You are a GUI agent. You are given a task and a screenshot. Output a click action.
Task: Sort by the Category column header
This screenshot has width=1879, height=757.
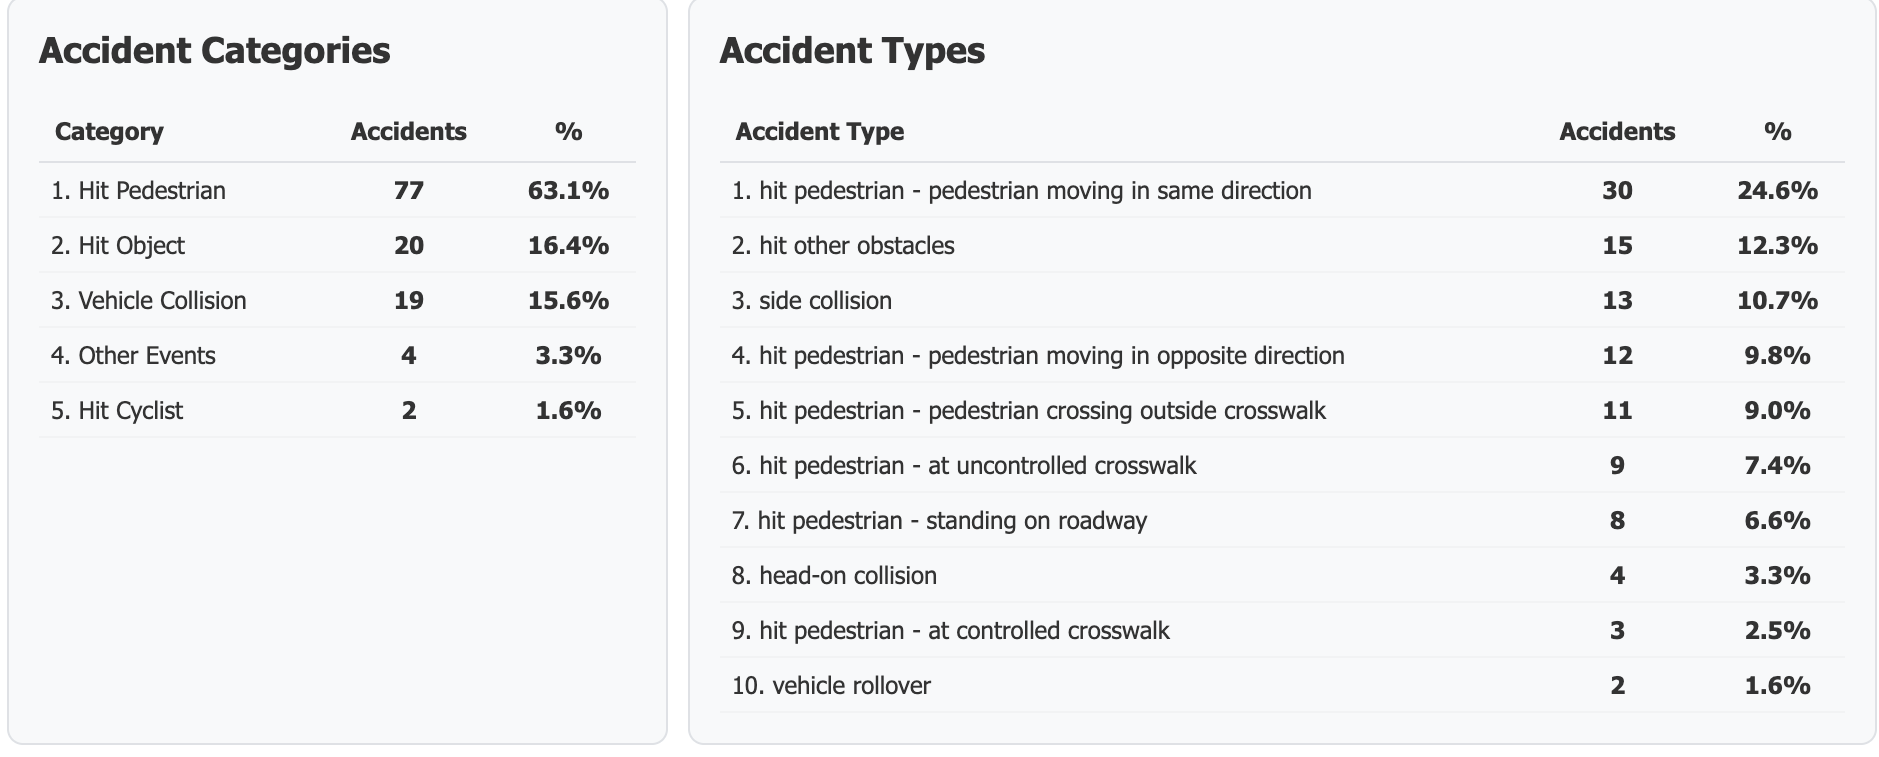(x=109, y=131)
